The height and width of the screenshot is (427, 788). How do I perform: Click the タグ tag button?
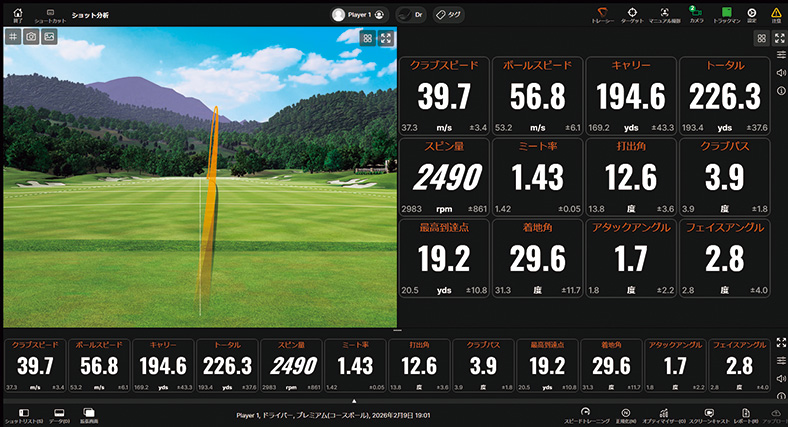450,15
